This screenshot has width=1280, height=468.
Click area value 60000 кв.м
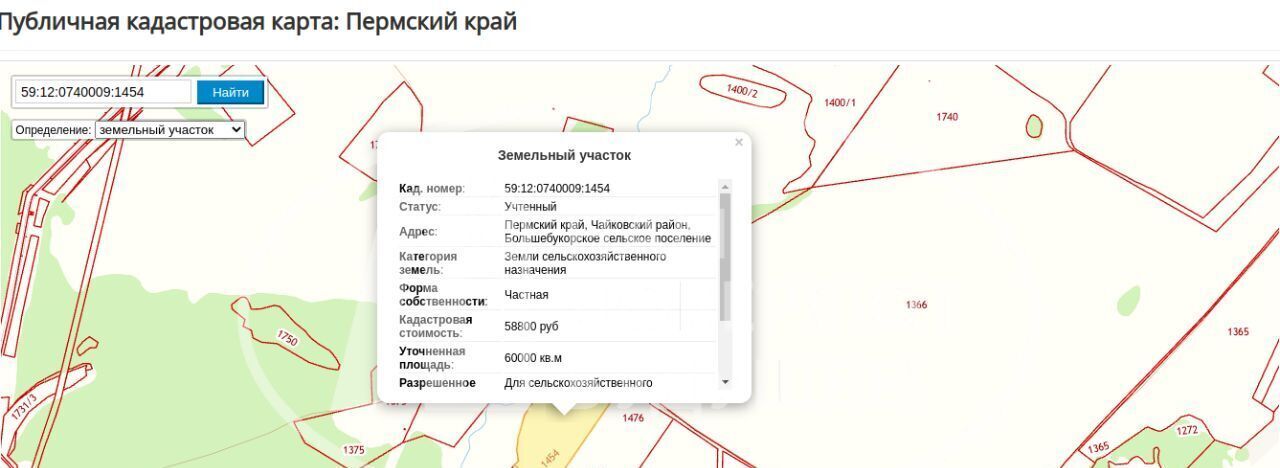click(x=533, y=358)
